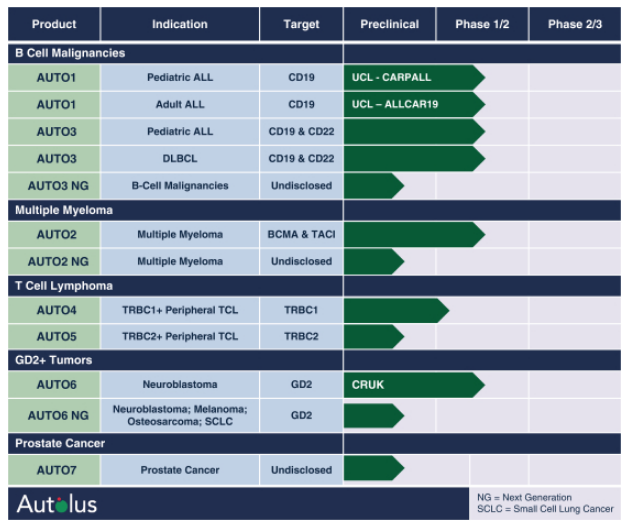This screenshot has height=526, width=626.
Task: Click the UCL - CARPALL progress bar
Action: tap(414, 77)
